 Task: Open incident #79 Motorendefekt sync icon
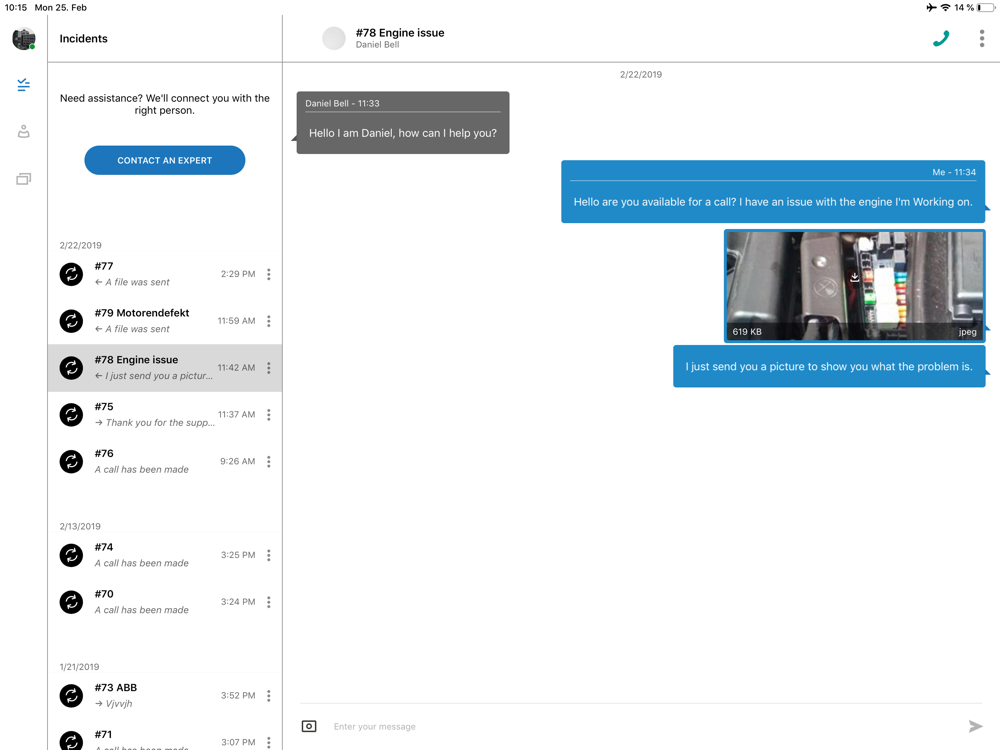tap(71, 321)
